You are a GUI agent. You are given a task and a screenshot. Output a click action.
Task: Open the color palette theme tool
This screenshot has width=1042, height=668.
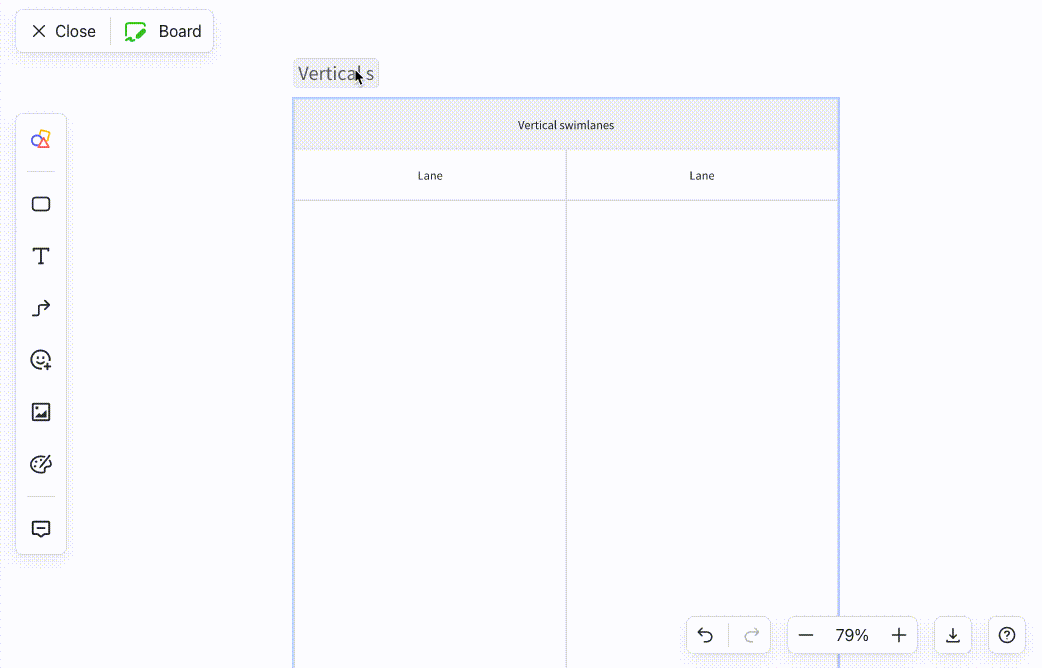[41, 464]
